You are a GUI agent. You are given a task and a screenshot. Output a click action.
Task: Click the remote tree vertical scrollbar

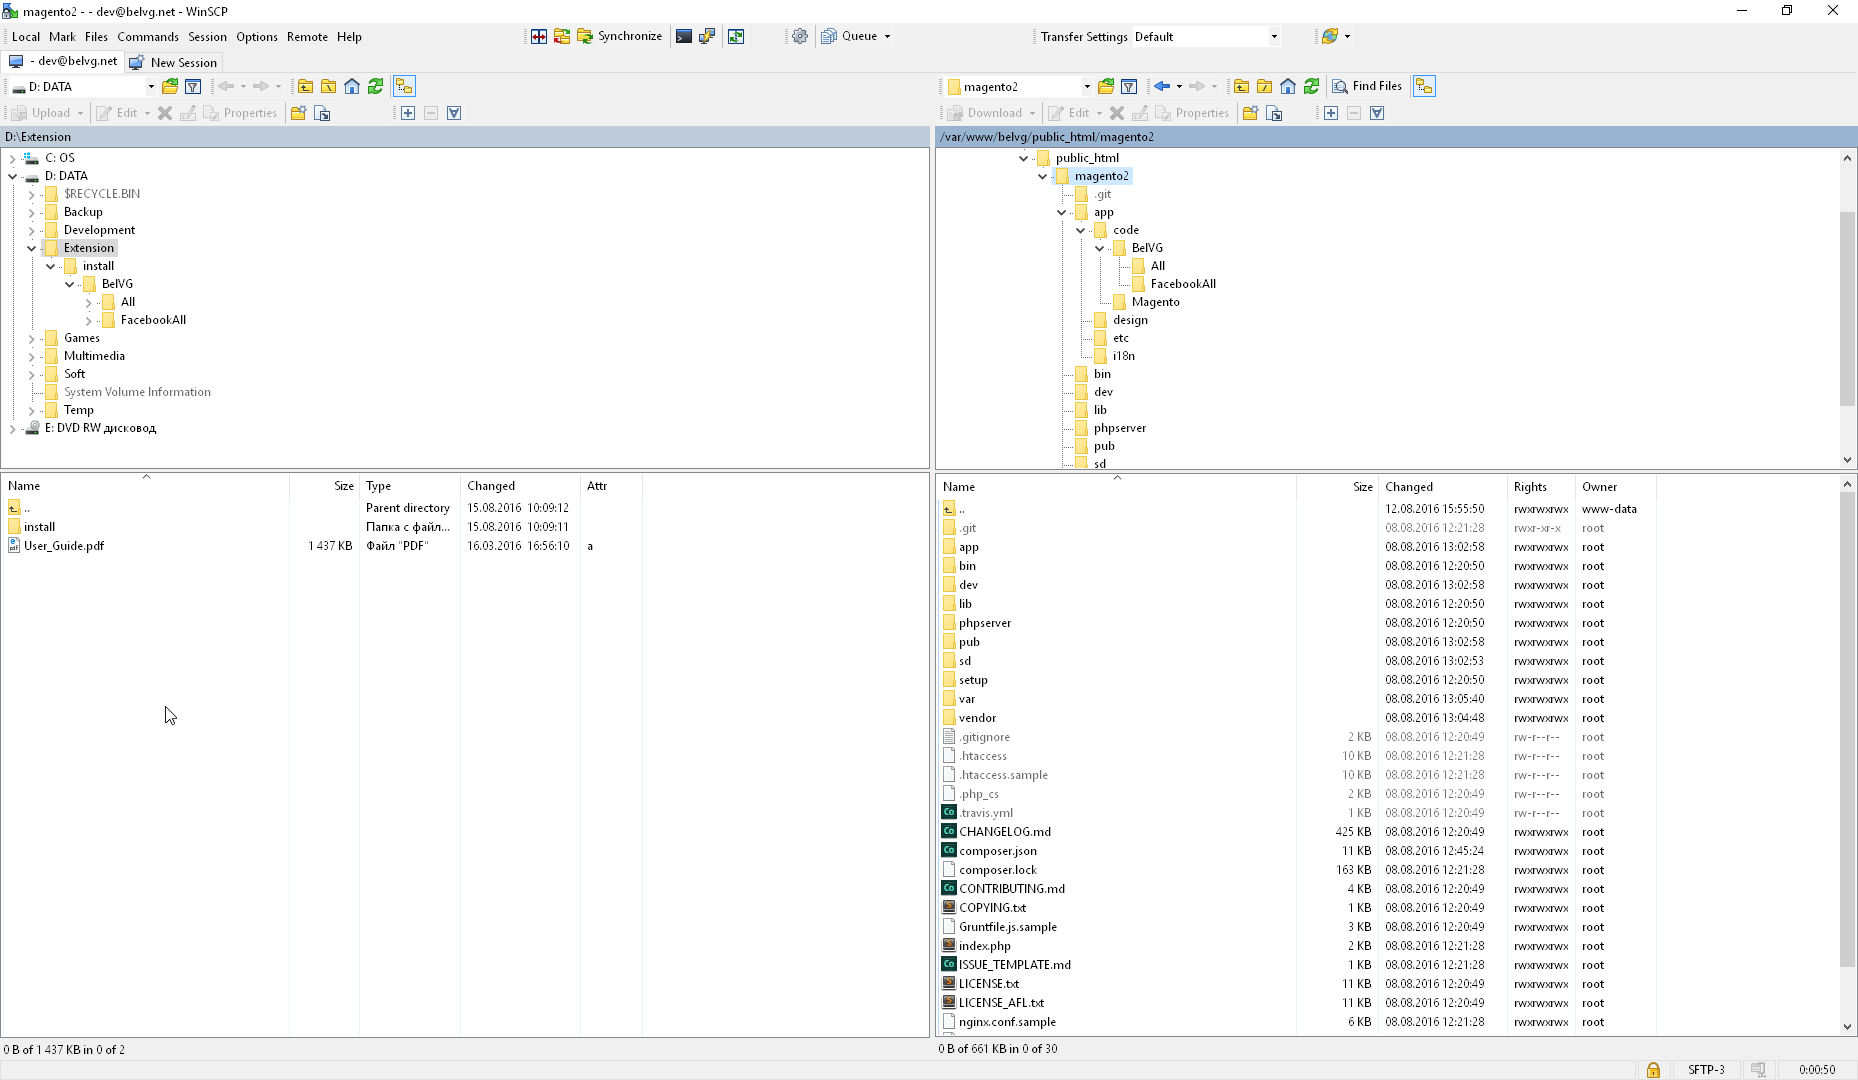1847,308
